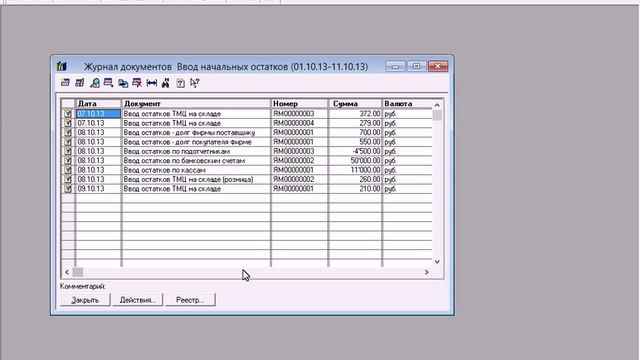The width and height of the screenshot is (640, 360).
Task: Click the sum value 210.00
Action: tap(370, 189)
